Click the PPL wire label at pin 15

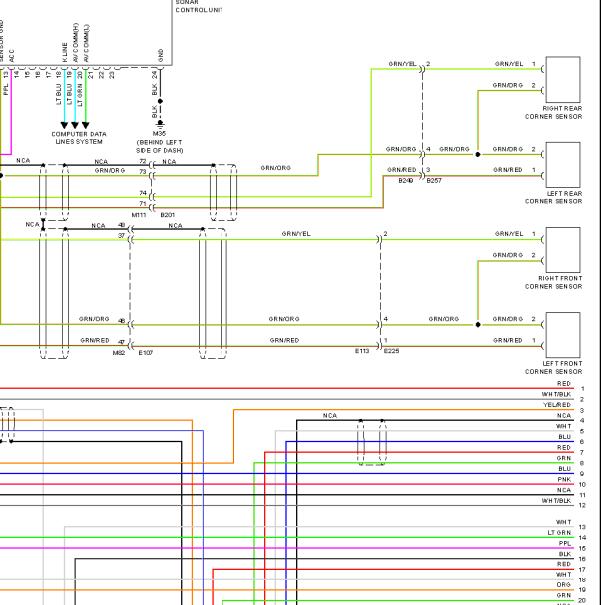[x=565, y=543]
